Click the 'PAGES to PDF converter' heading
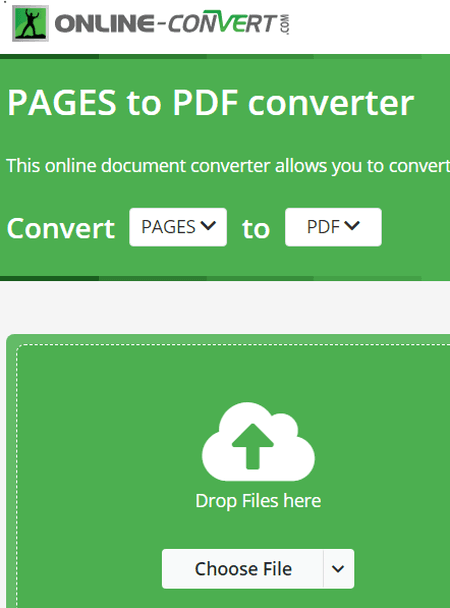The height and width of the screenshot is (608, 450). click(210, 103)
